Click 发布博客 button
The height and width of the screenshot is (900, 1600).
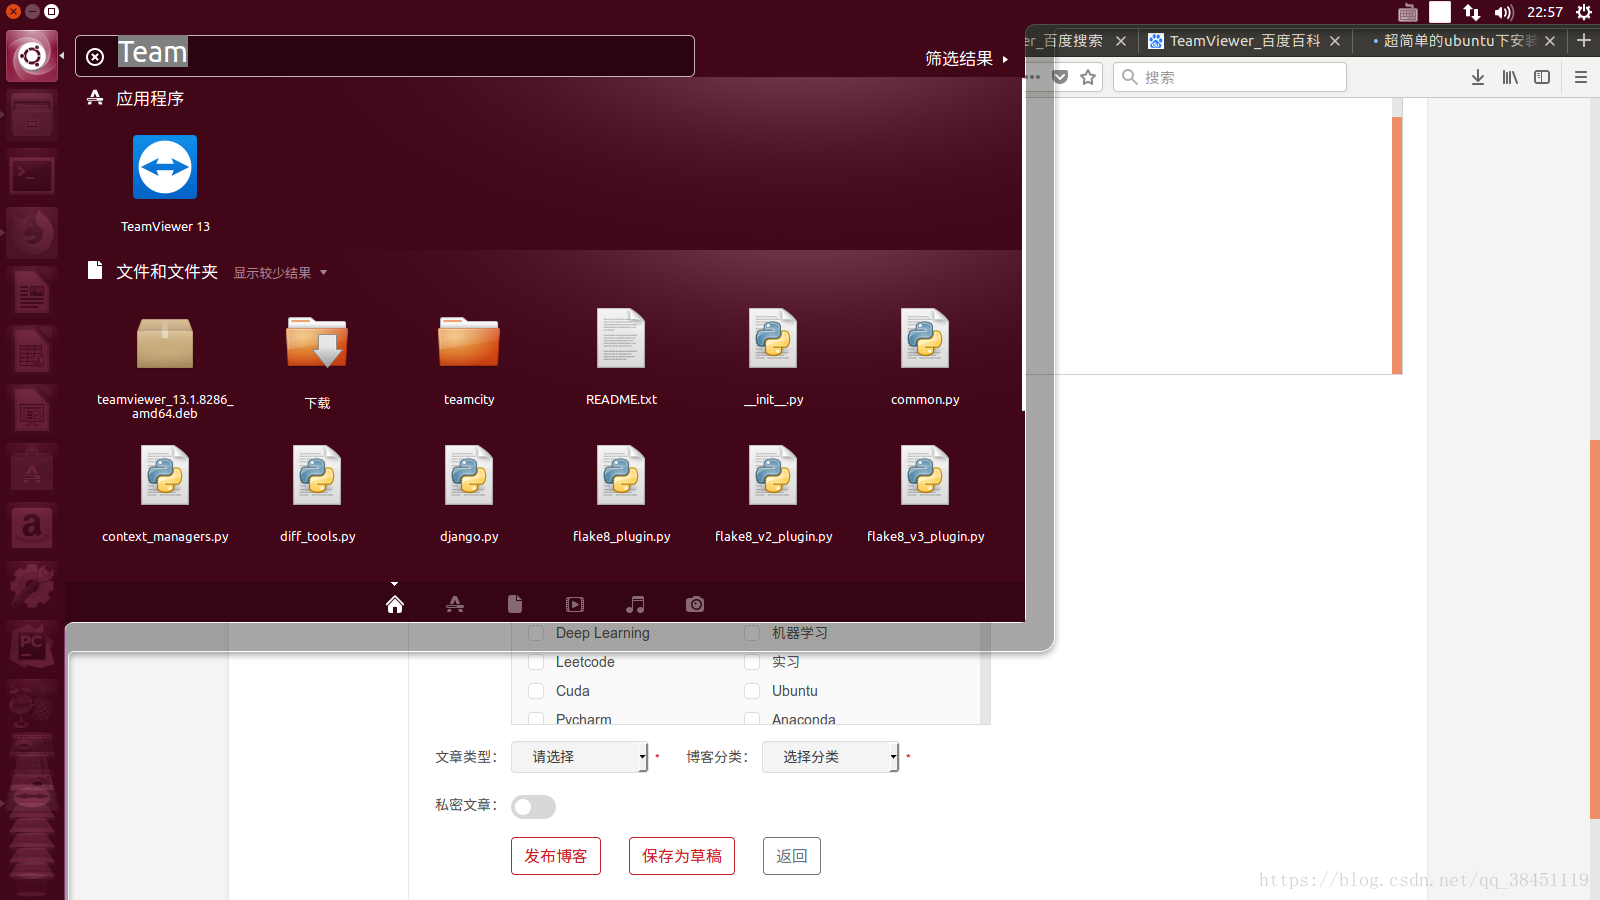point(556,856)
